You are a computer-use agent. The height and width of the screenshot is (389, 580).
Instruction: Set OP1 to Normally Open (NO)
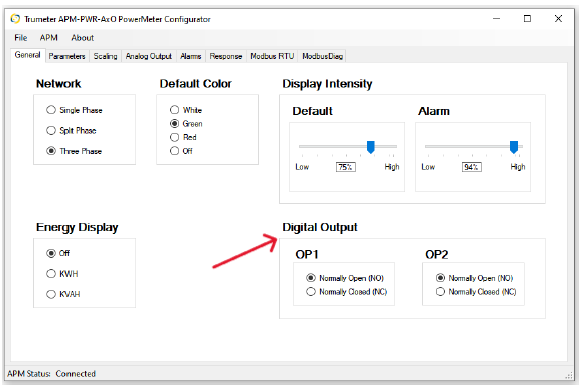tap(345, 278)
